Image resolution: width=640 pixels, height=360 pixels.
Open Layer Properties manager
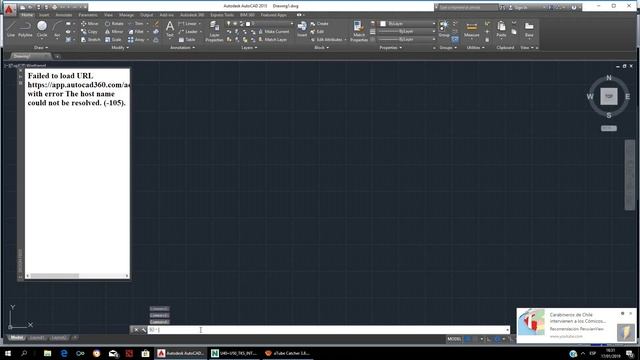click(214, 31)
